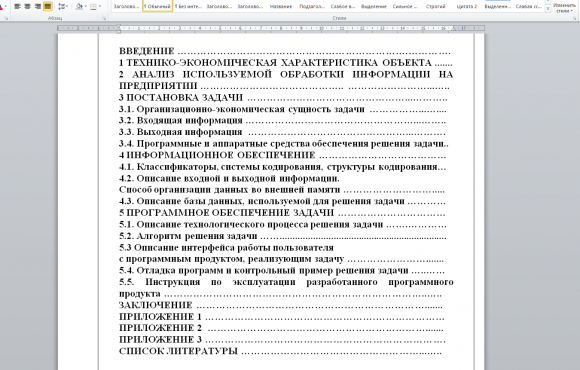This screenshot has height=370, width=580.
Task: Center the paragraph text
Action: [27, 6]
